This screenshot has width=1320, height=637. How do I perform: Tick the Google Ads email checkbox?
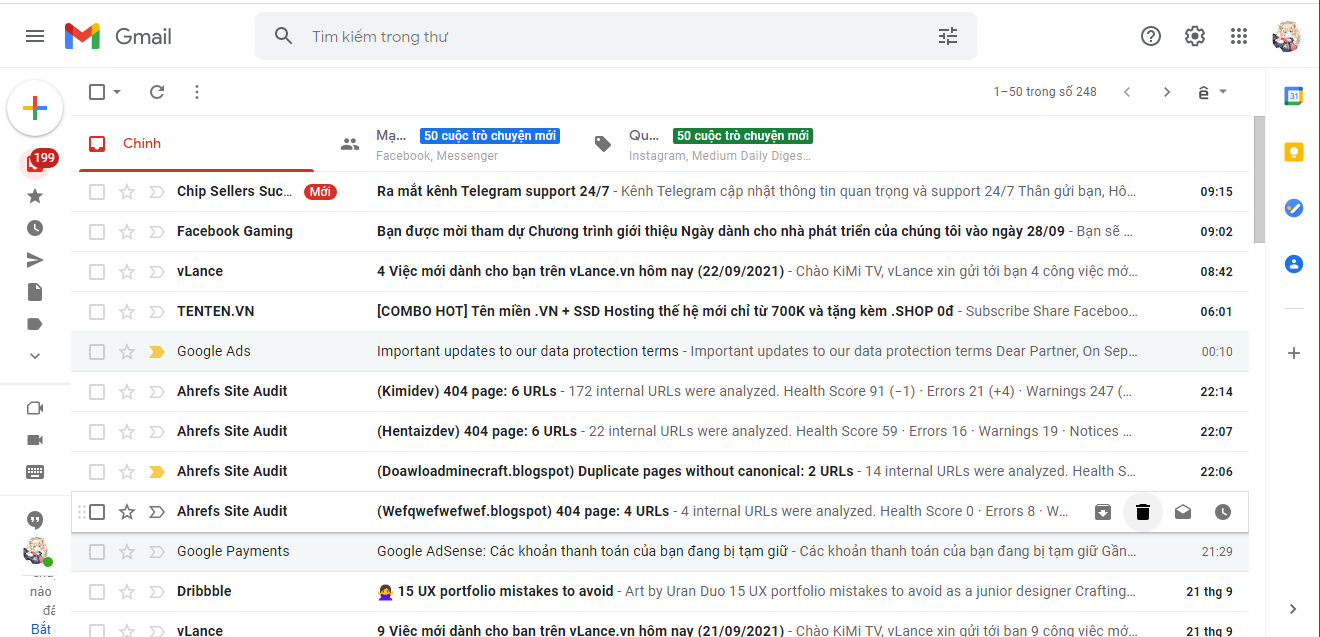(x=97, y=351)
